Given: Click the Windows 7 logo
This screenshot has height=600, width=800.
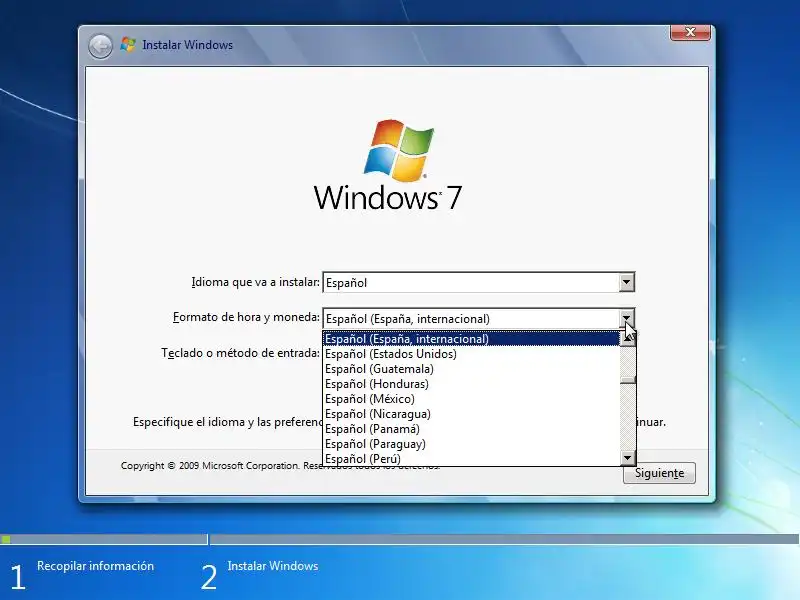Looking at the screenshot, I should [389, 166].
